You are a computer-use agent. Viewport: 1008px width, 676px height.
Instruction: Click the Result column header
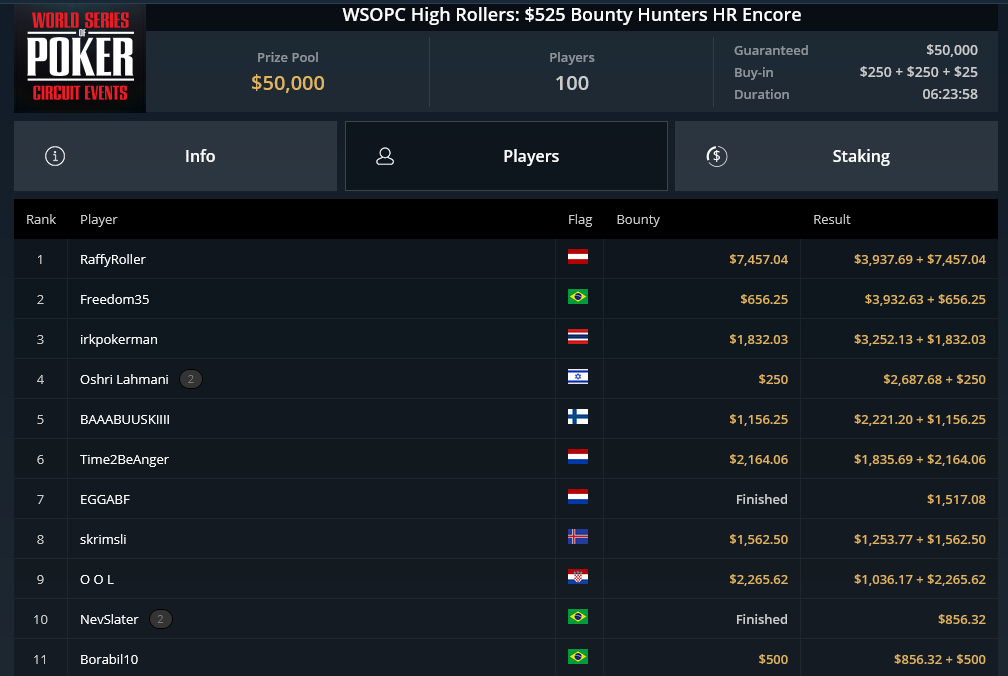point(831,220)
